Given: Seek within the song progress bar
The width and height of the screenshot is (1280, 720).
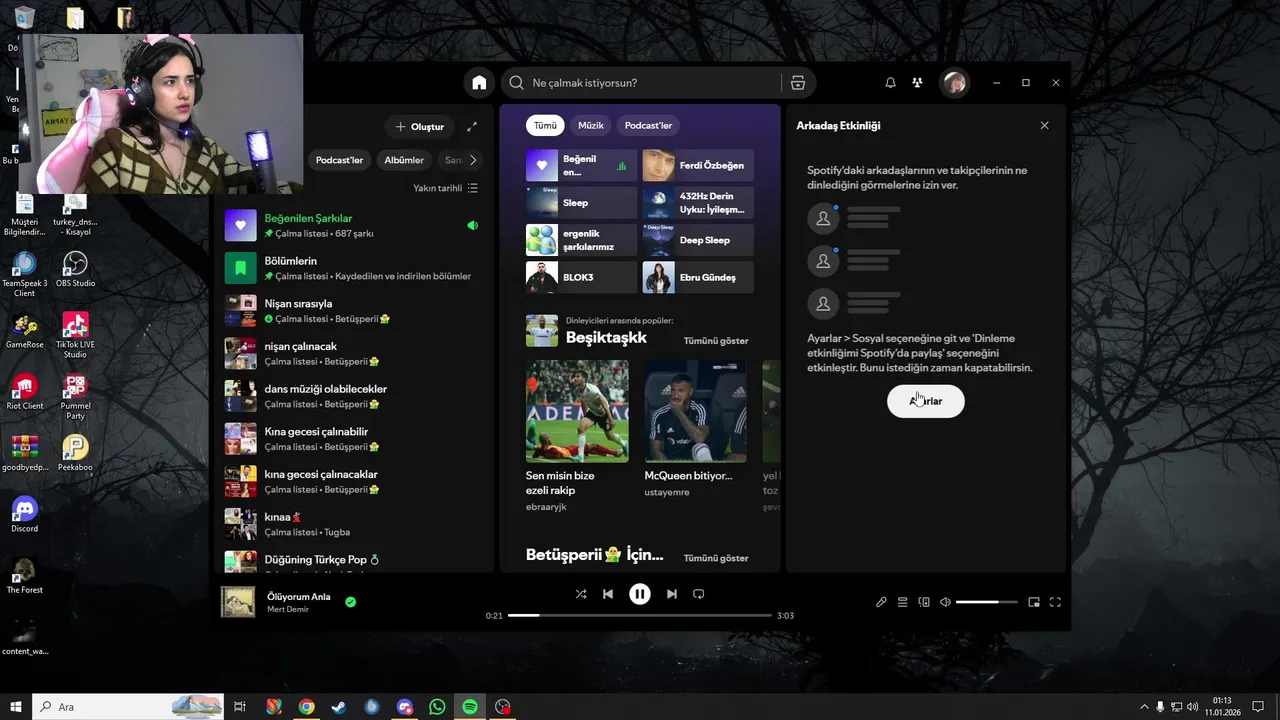Looking at the screenshot, I should 640,615.
